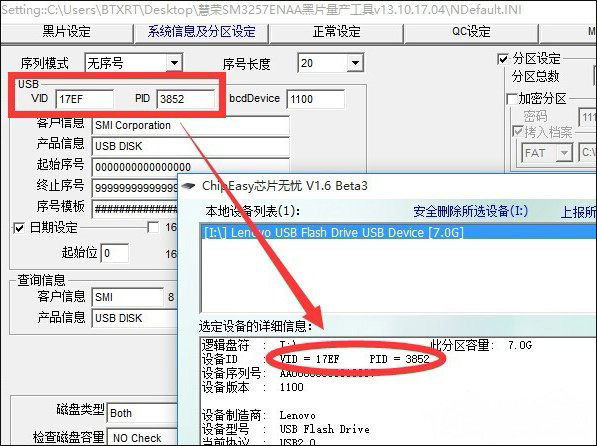597x446 pixels.
Task: Click the copy-file path field starting C:\
Action: [x=588, y=153]
